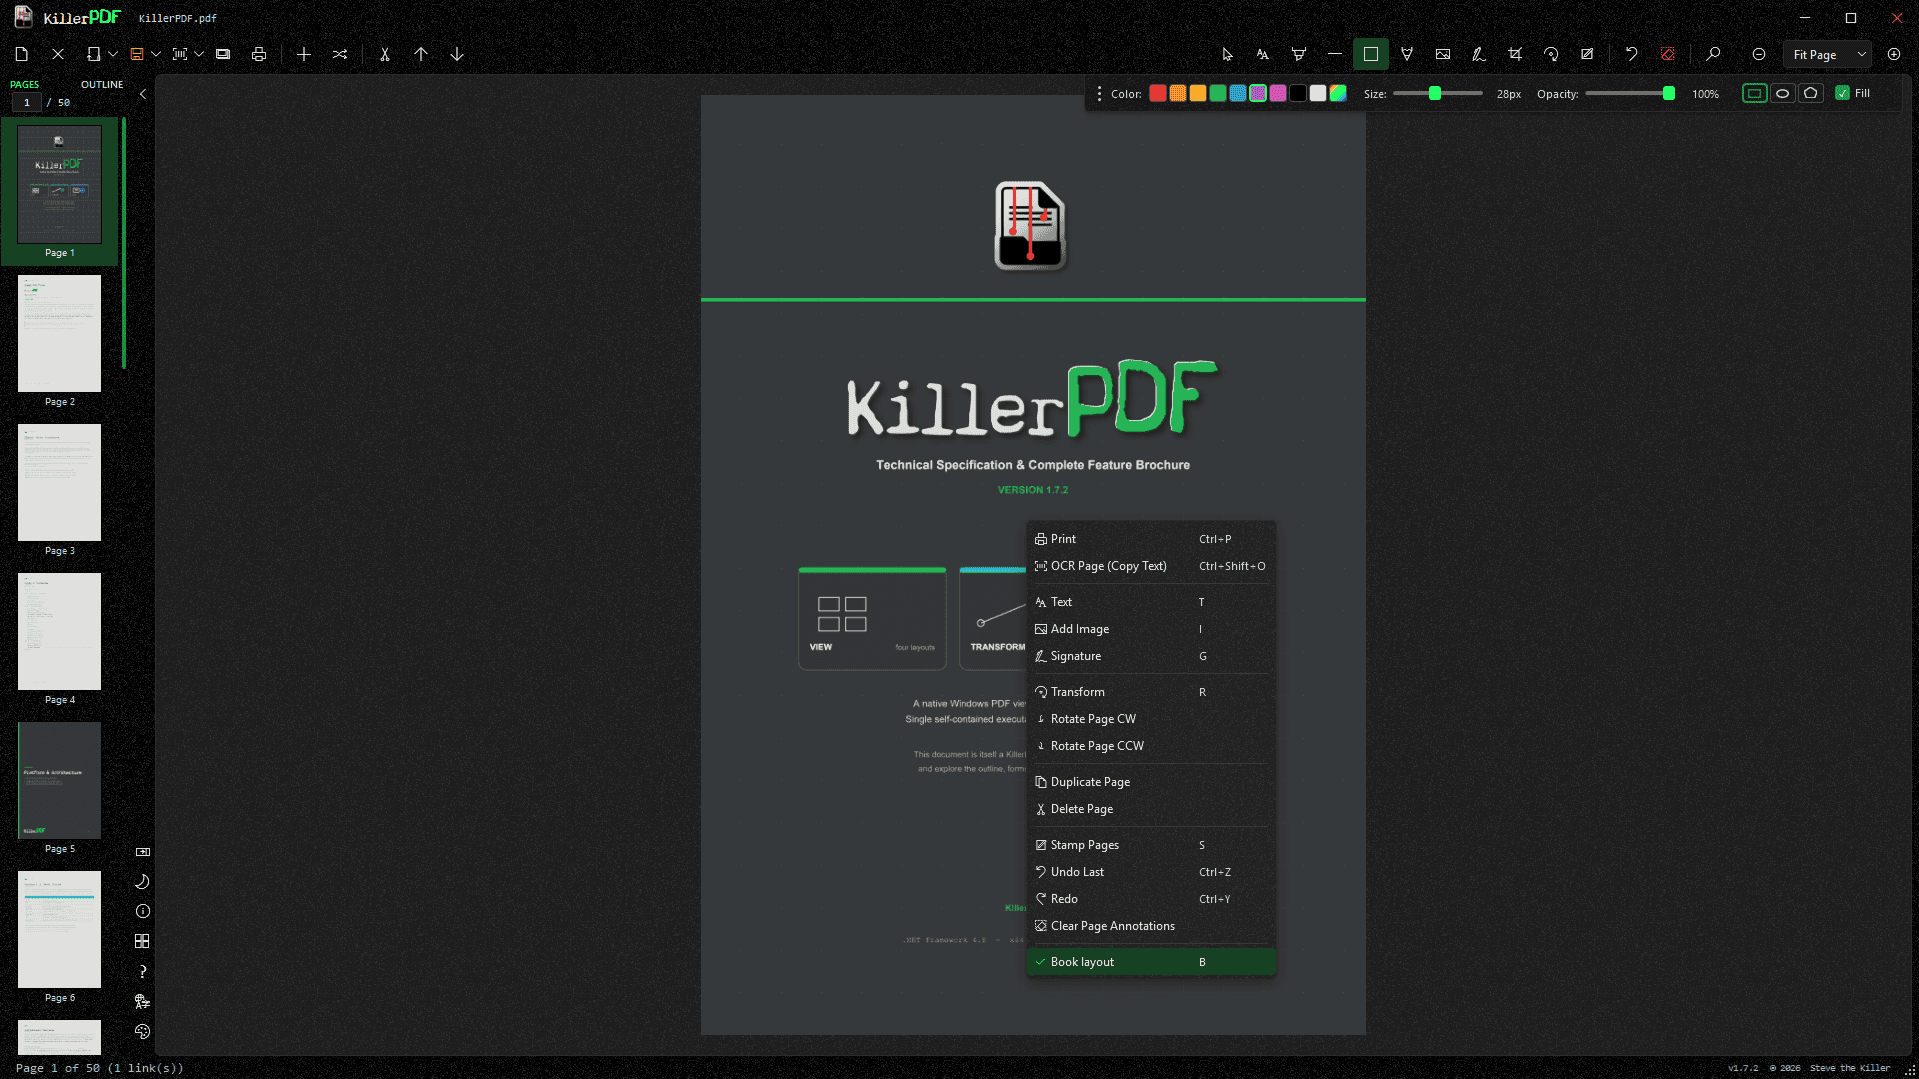Zoom out with the minus circle icon

(1759, 54)
